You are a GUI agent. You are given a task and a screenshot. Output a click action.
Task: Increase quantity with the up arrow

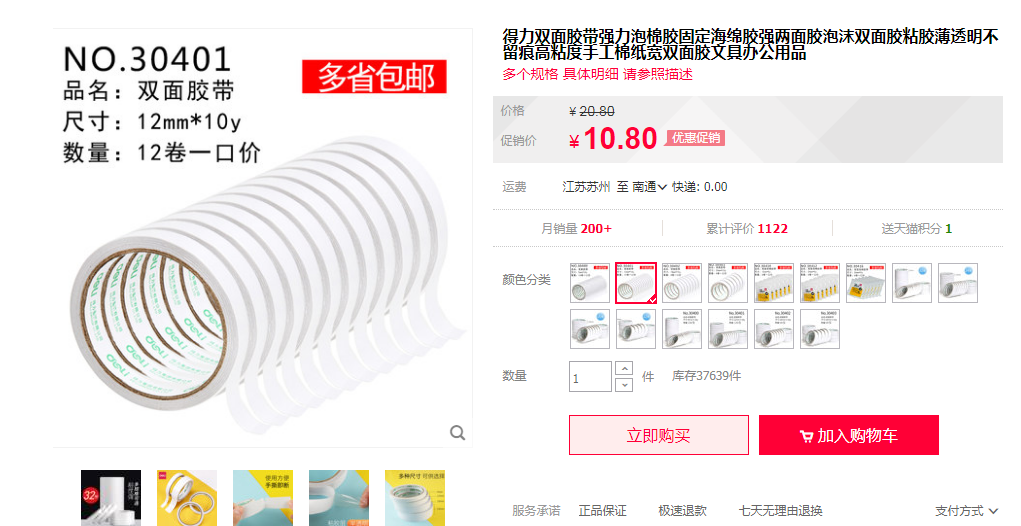pyautogui.click(x=624, y=368)
